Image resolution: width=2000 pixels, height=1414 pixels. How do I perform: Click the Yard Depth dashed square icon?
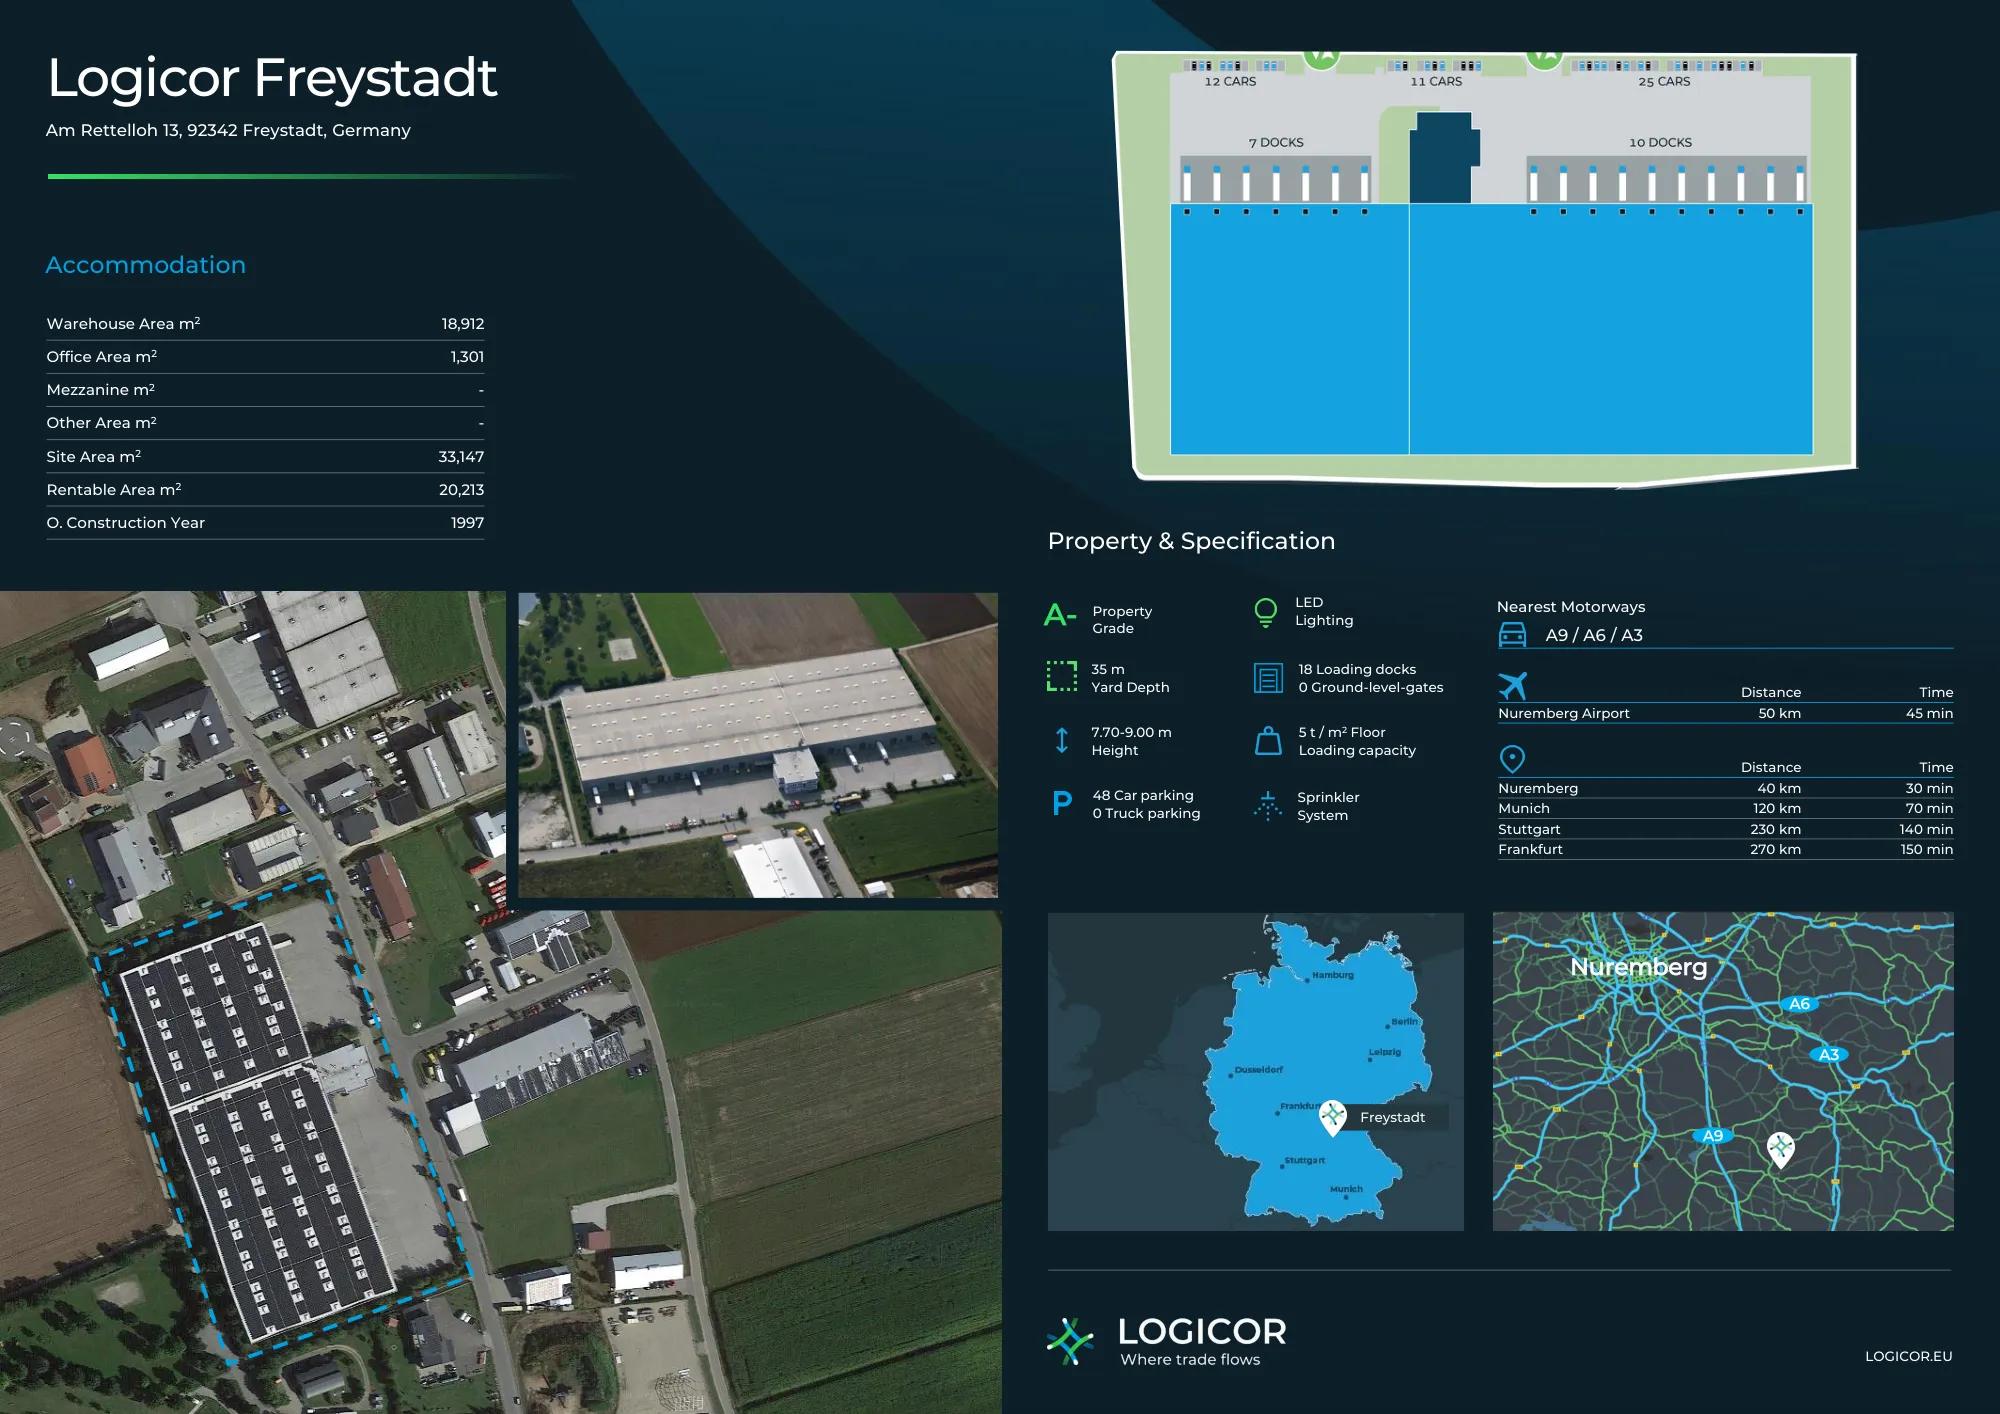point(1061,677)
